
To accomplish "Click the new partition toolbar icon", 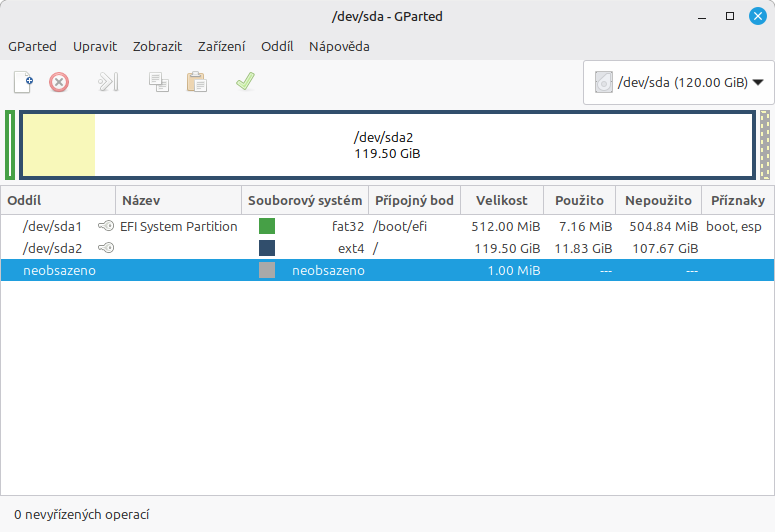I will tap(23, 82).
